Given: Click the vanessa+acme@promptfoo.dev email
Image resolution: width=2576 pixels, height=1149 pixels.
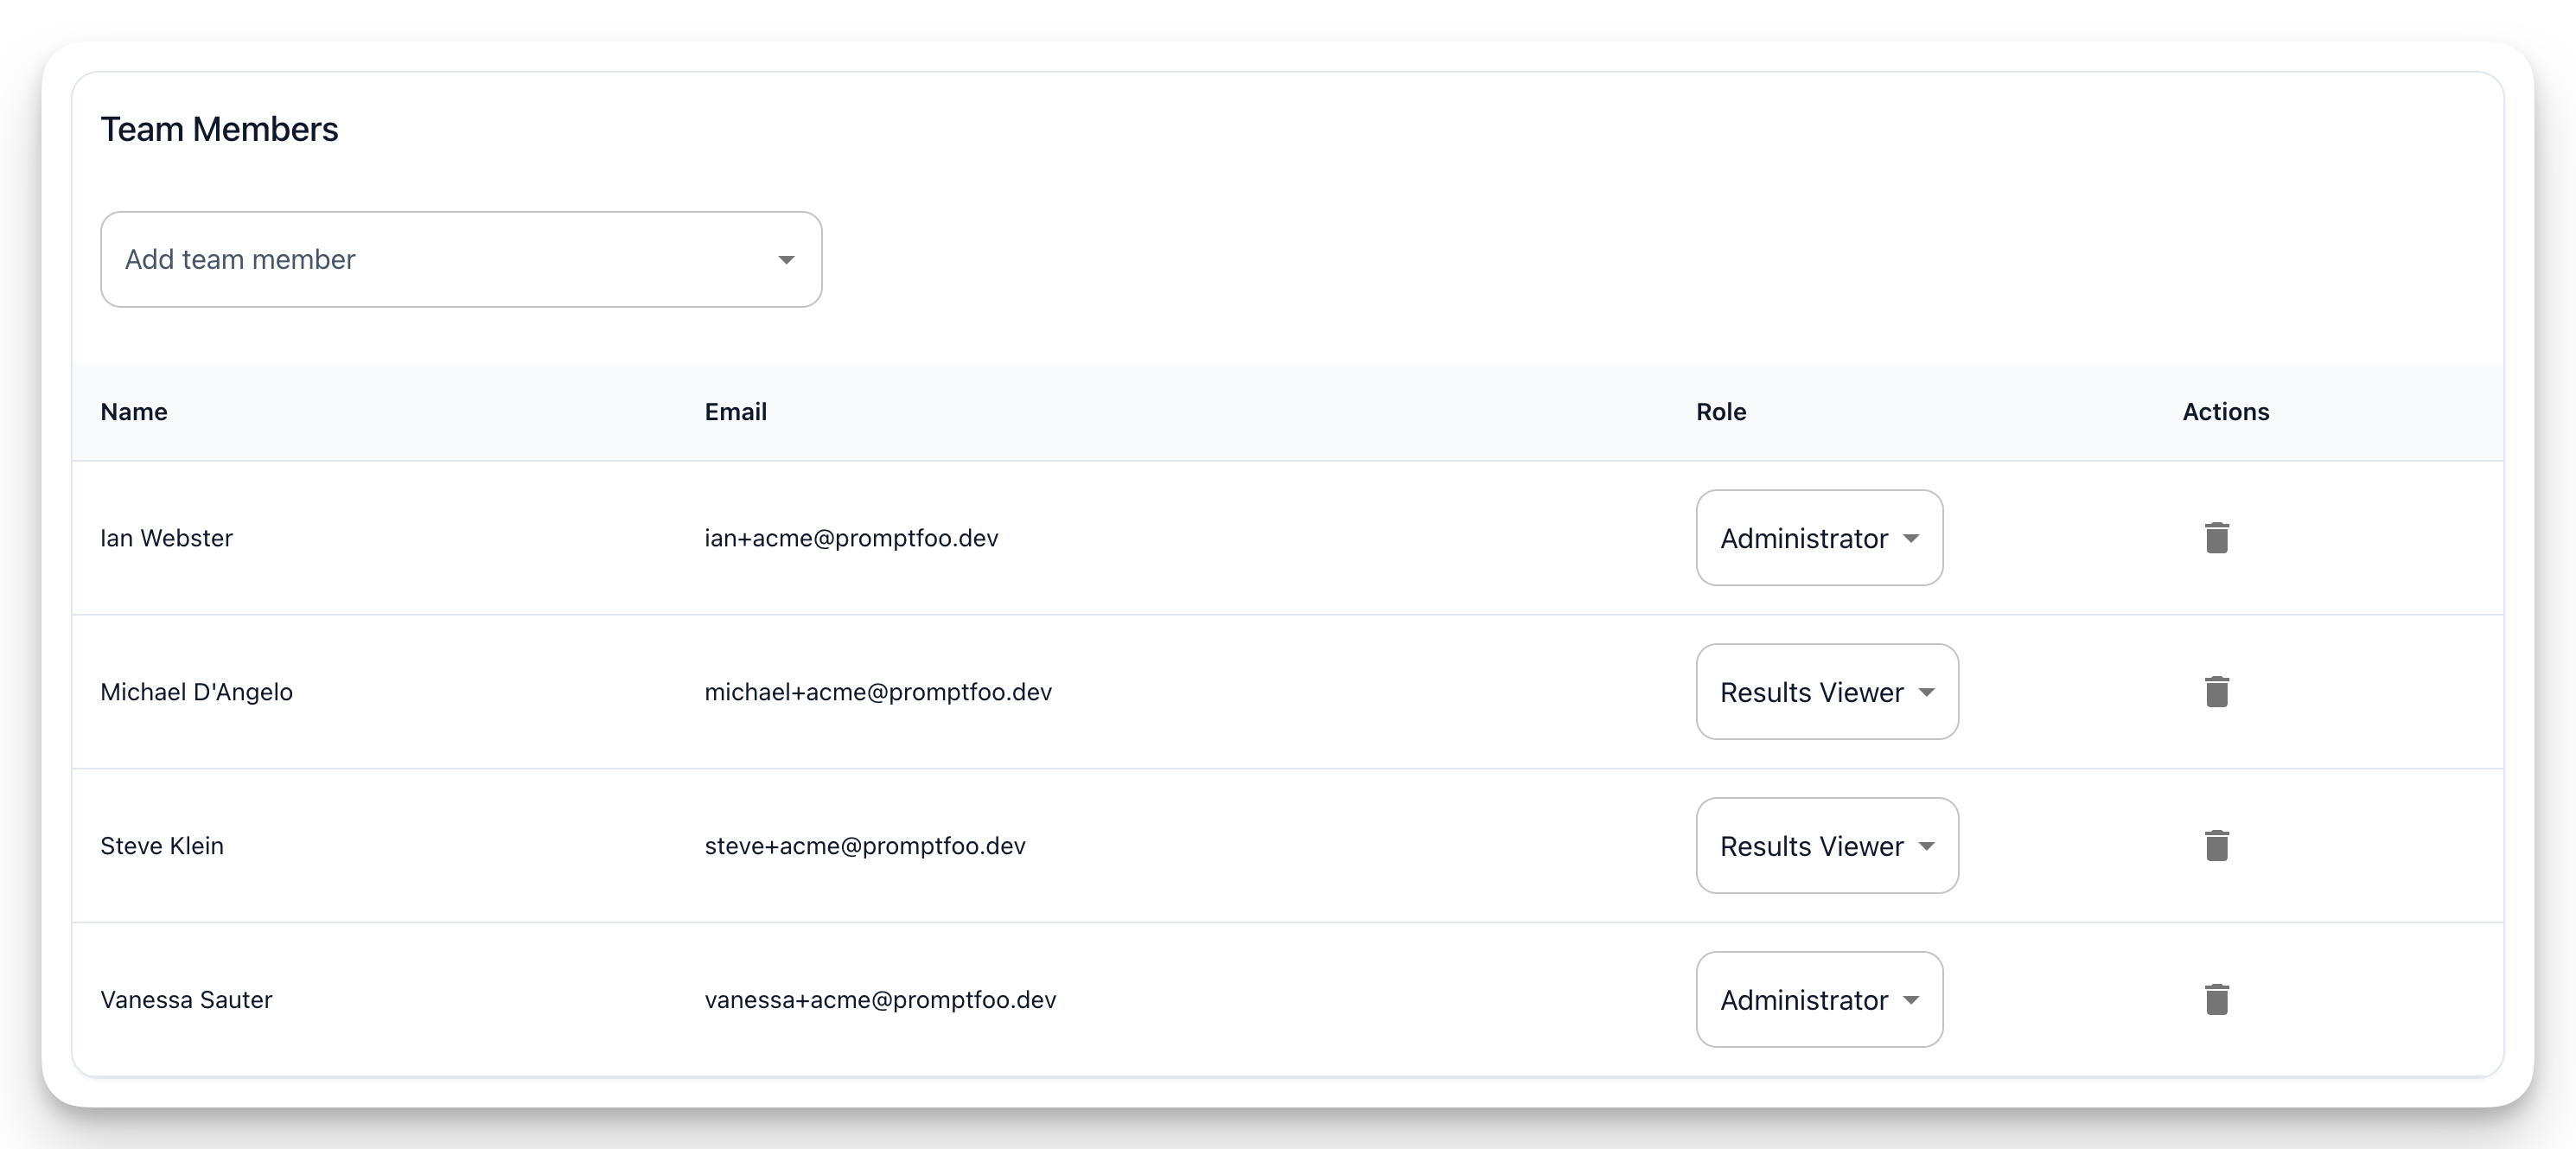Looking at the screenshot, I should pyautogui.click(x=879, y=1000).
